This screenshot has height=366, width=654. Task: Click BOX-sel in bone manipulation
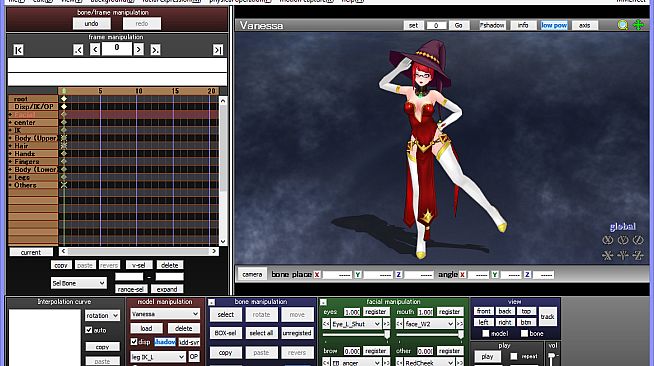click(226, 333)
